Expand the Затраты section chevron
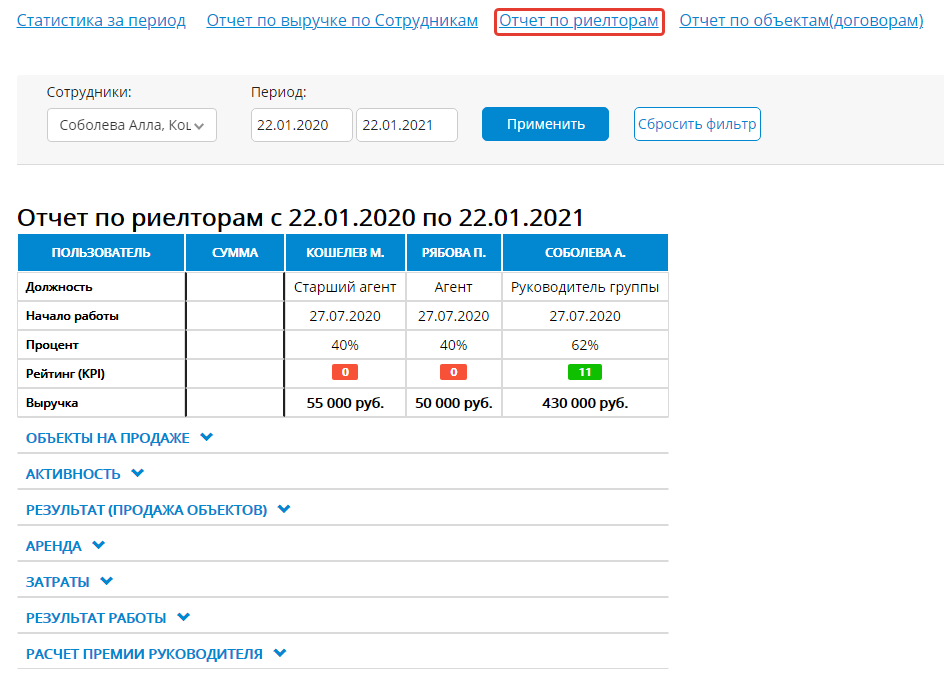Screen dimensions: 944x676 point(106,582)
